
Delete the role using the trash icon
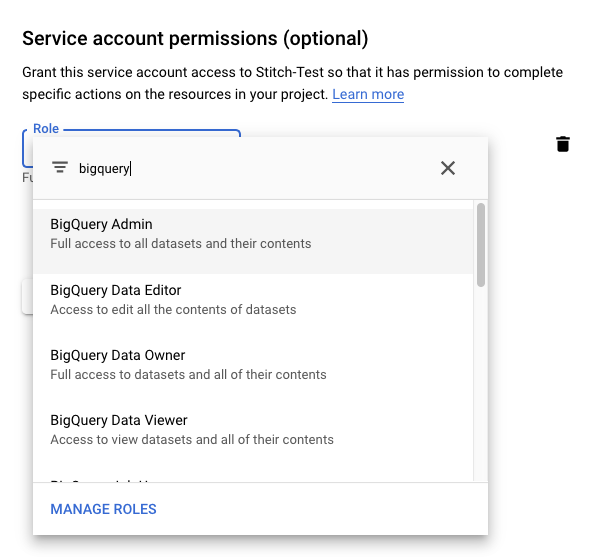(x=563, y=144)
